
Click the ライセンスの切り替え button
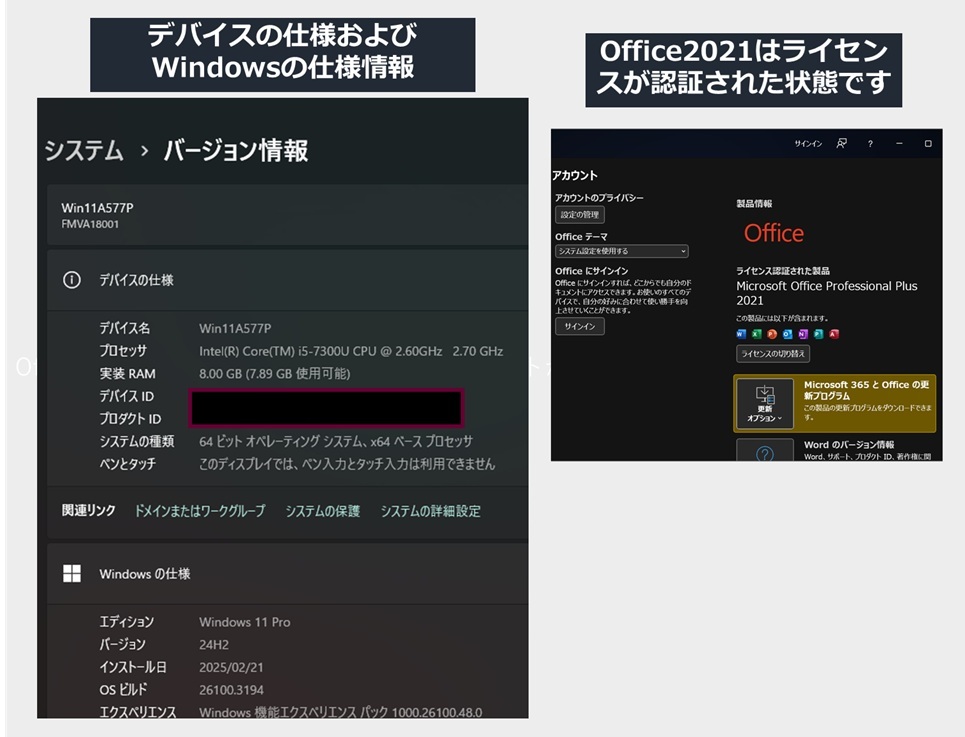(773, 354)
